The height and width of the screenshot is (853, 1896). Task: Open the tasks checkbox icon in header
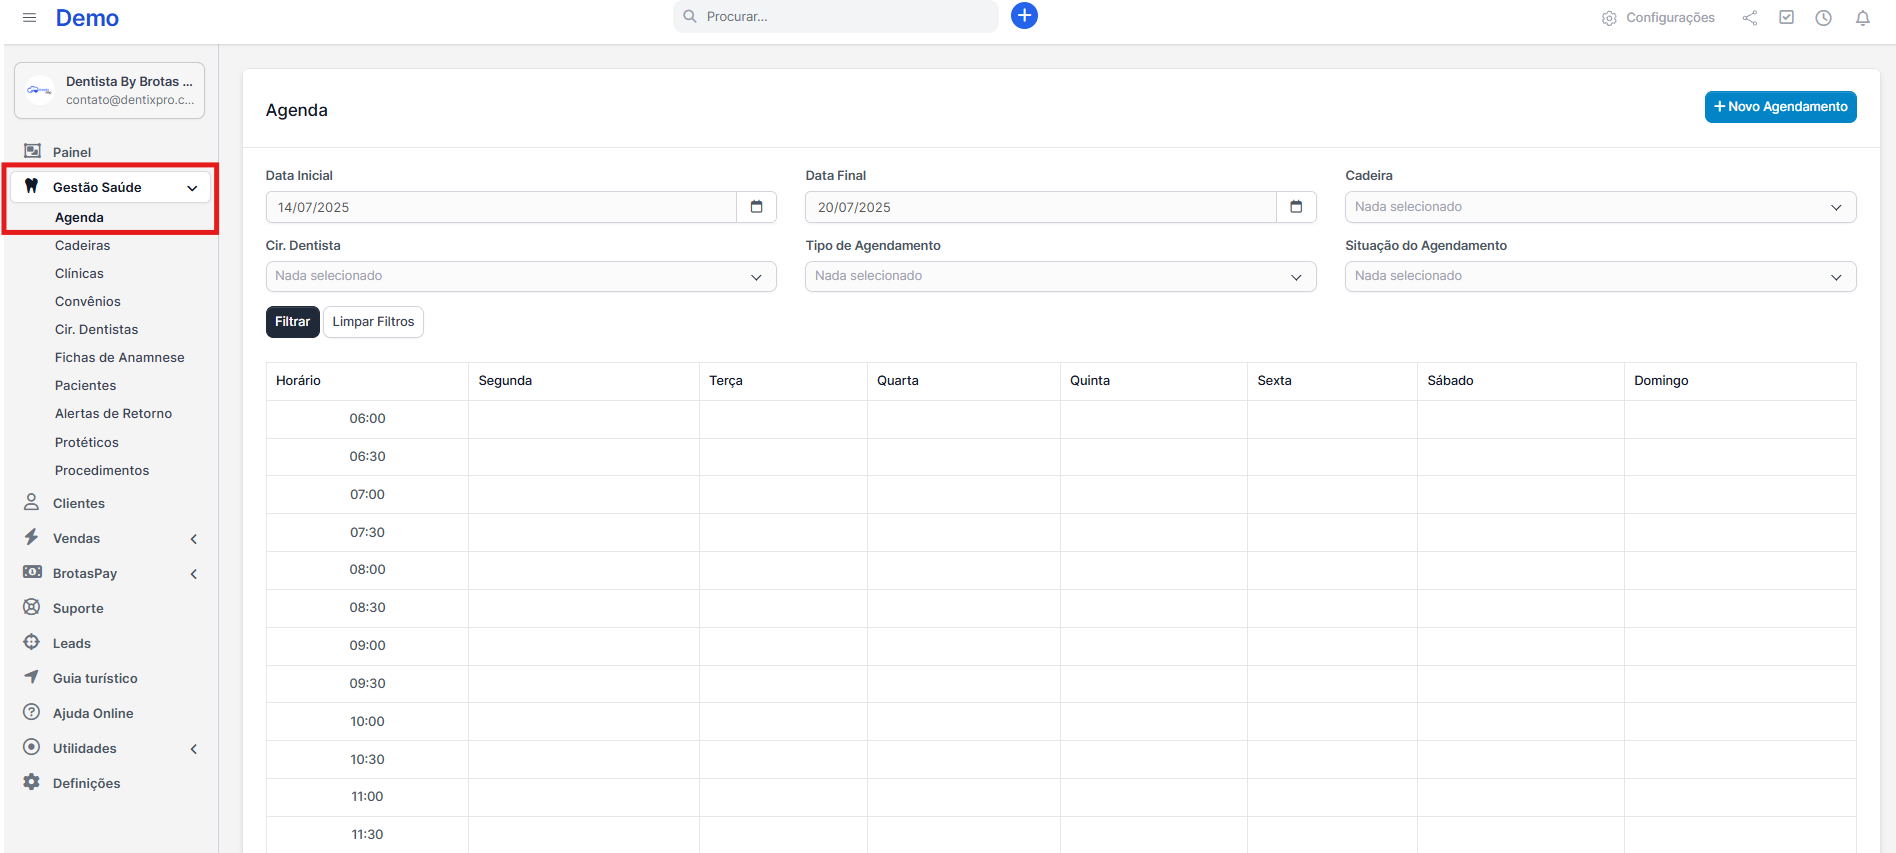pyautogui.click(x=1786, y=18)
